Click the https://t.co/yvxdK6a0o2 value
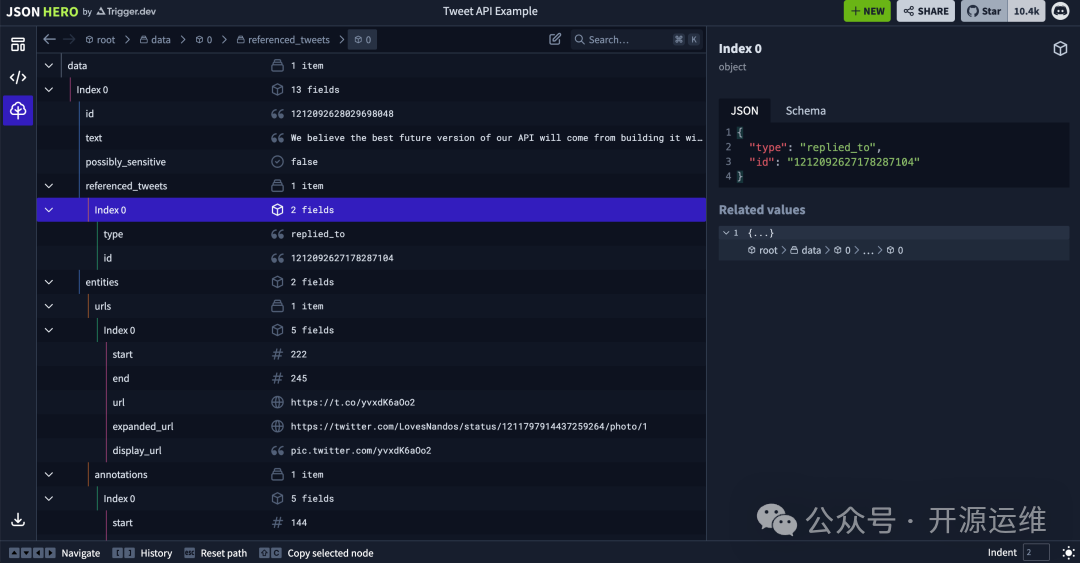Image resolution: width=1080 pixels, height=563 pixels. [x=353, y=402]
